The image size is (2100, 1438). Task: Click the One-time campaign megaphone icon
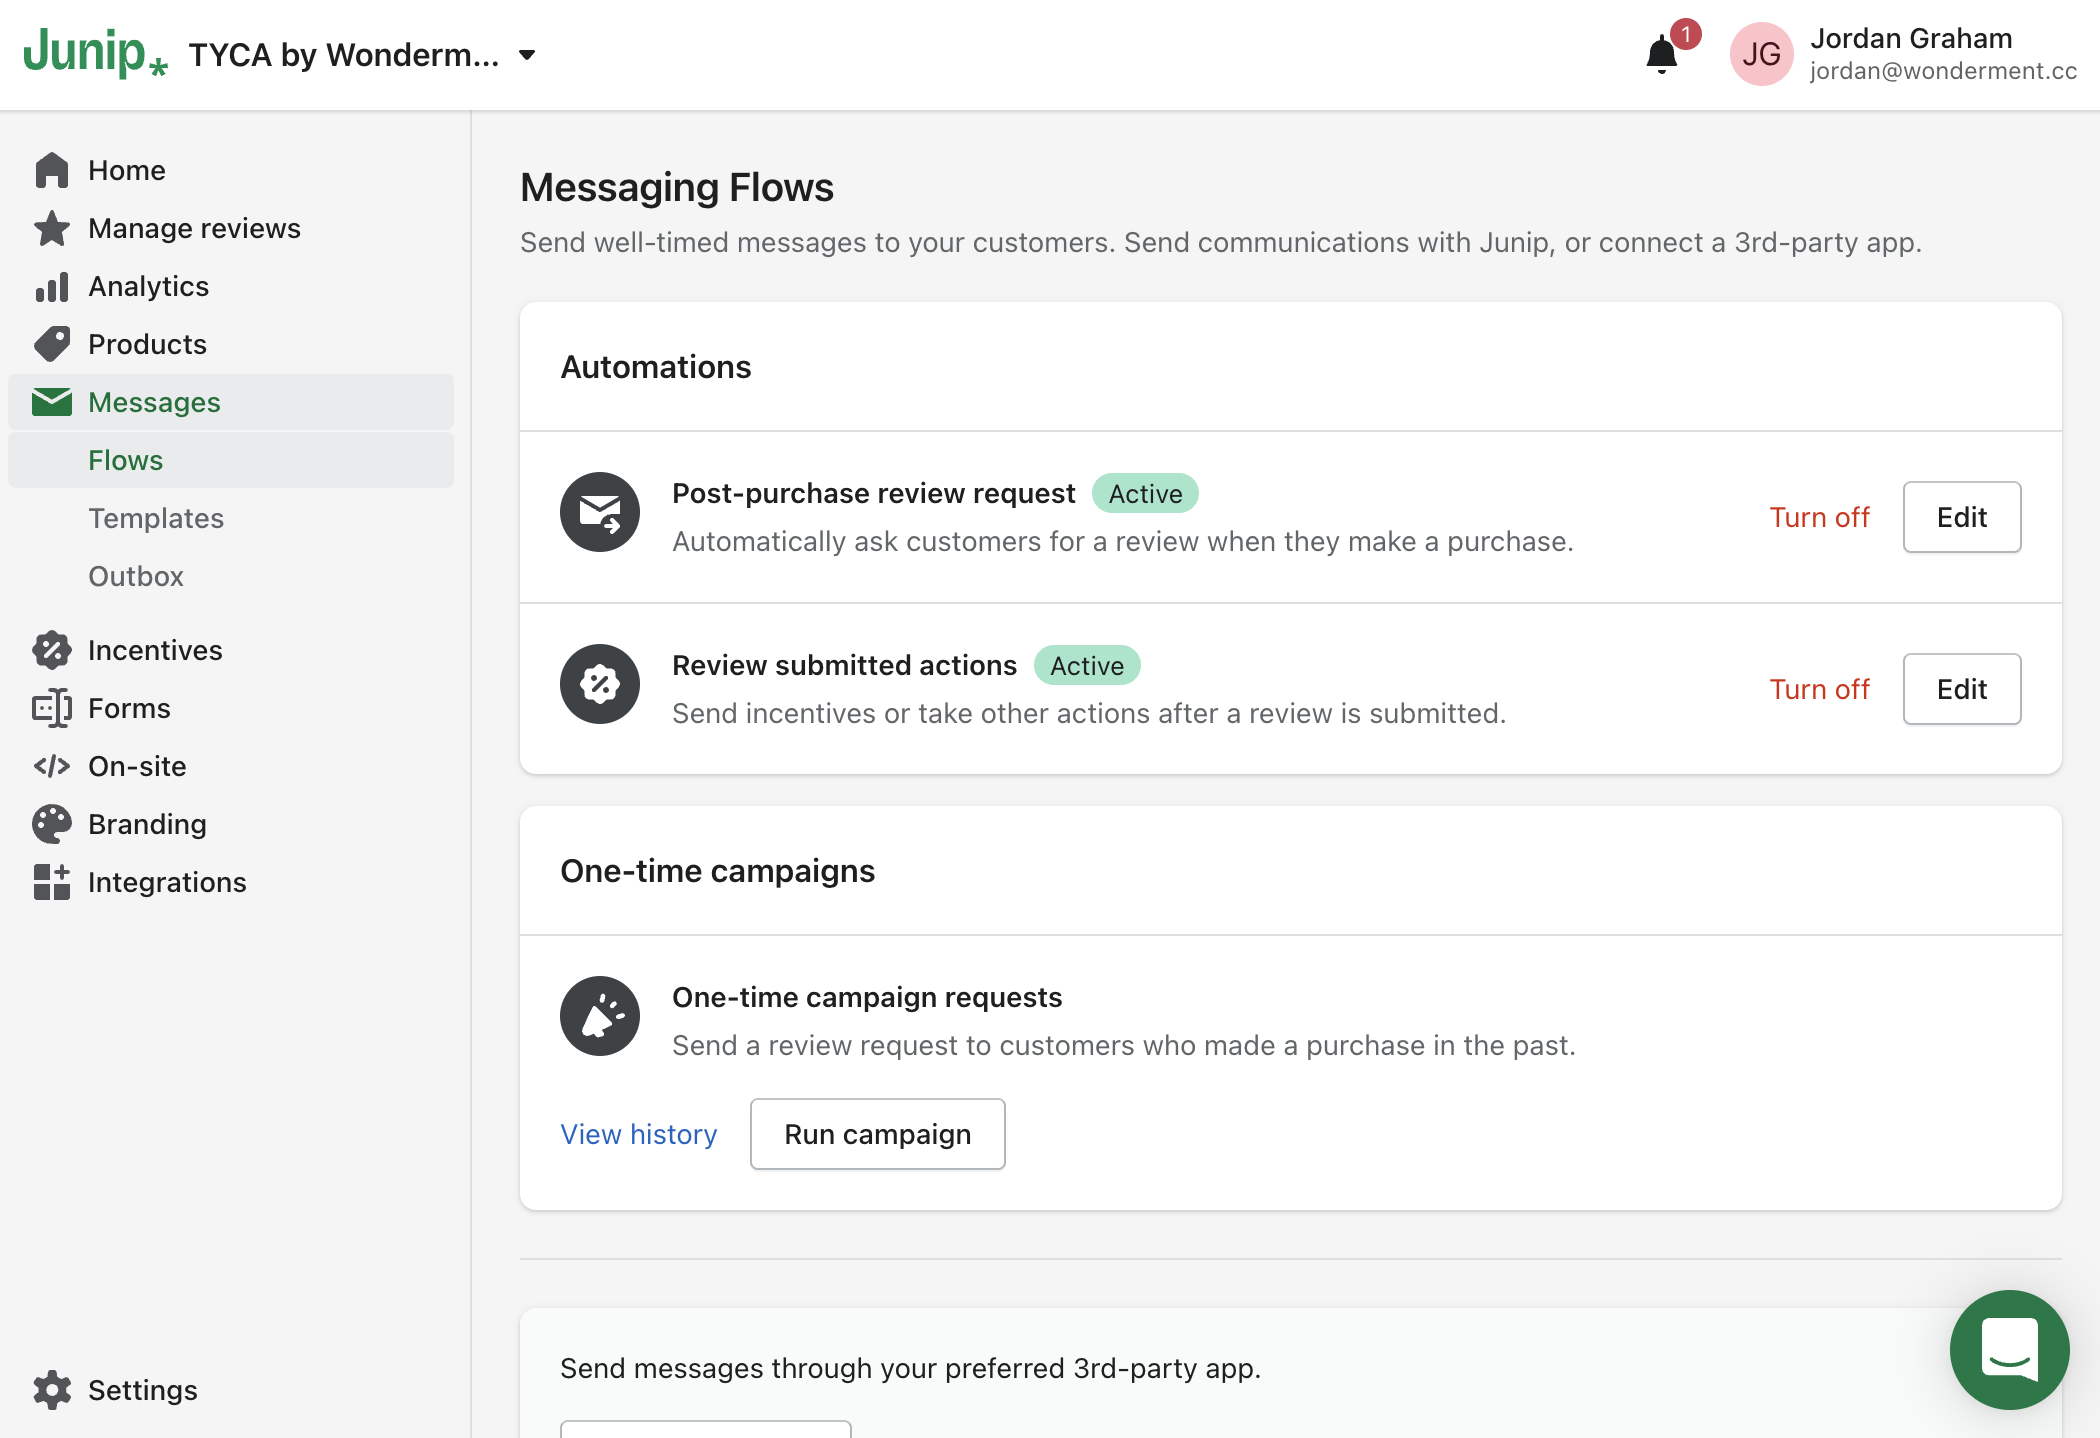tap(600, 1016)
